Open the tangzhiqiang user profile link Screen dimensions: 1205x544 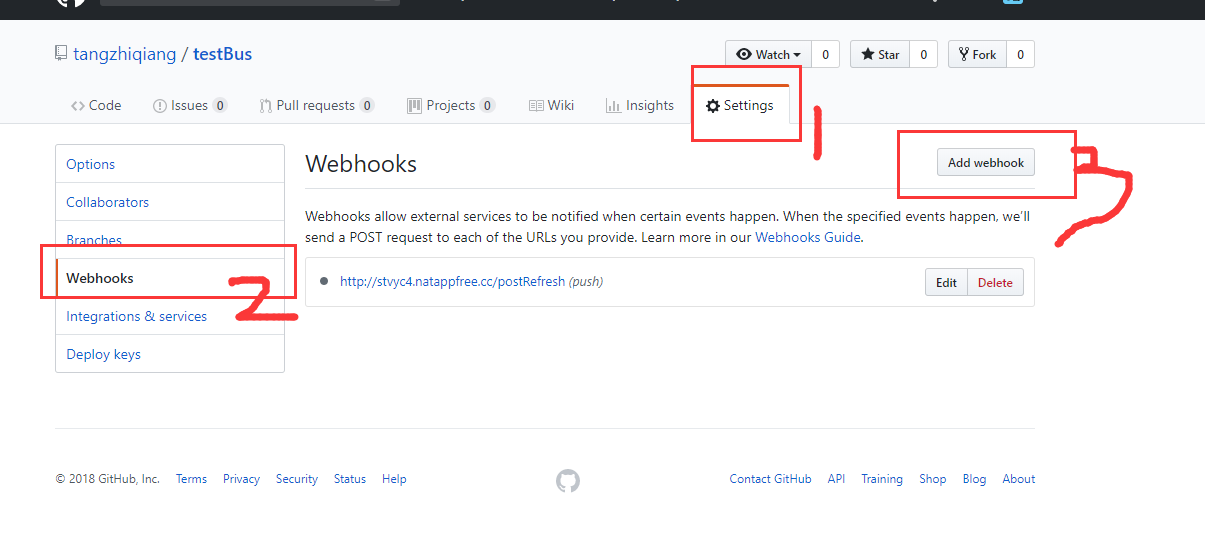(x=125, y=54)
